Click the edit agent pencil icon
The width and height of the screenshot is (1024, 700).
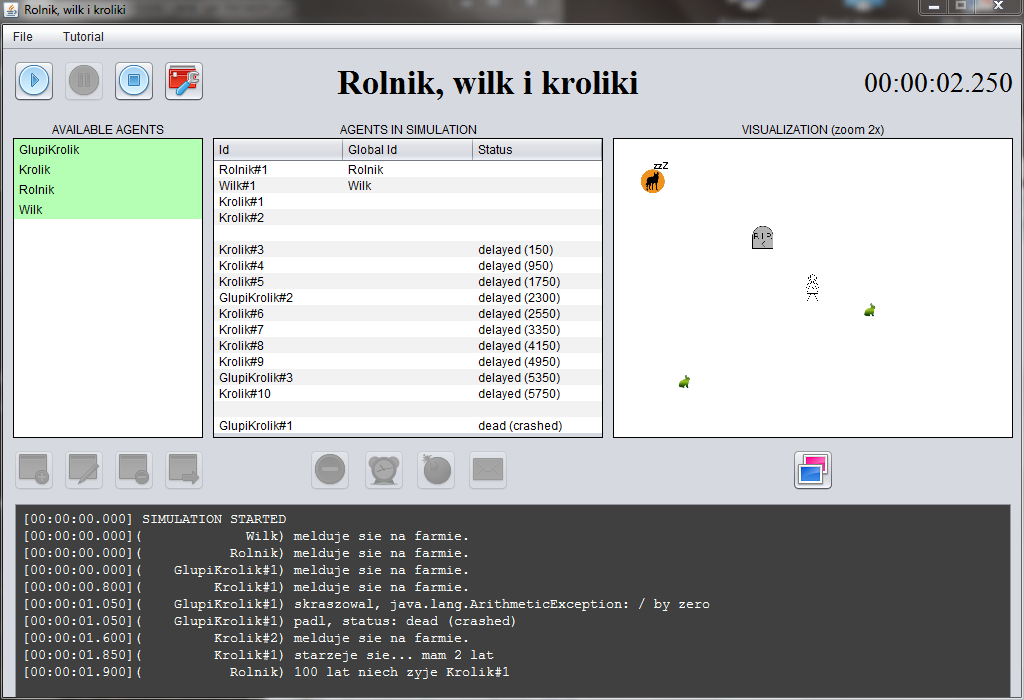pos(84,470)
